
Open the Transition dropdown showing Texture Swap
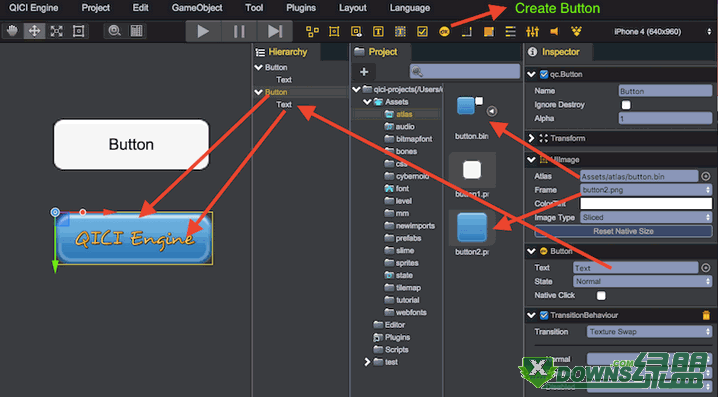(x=649, y=332)
